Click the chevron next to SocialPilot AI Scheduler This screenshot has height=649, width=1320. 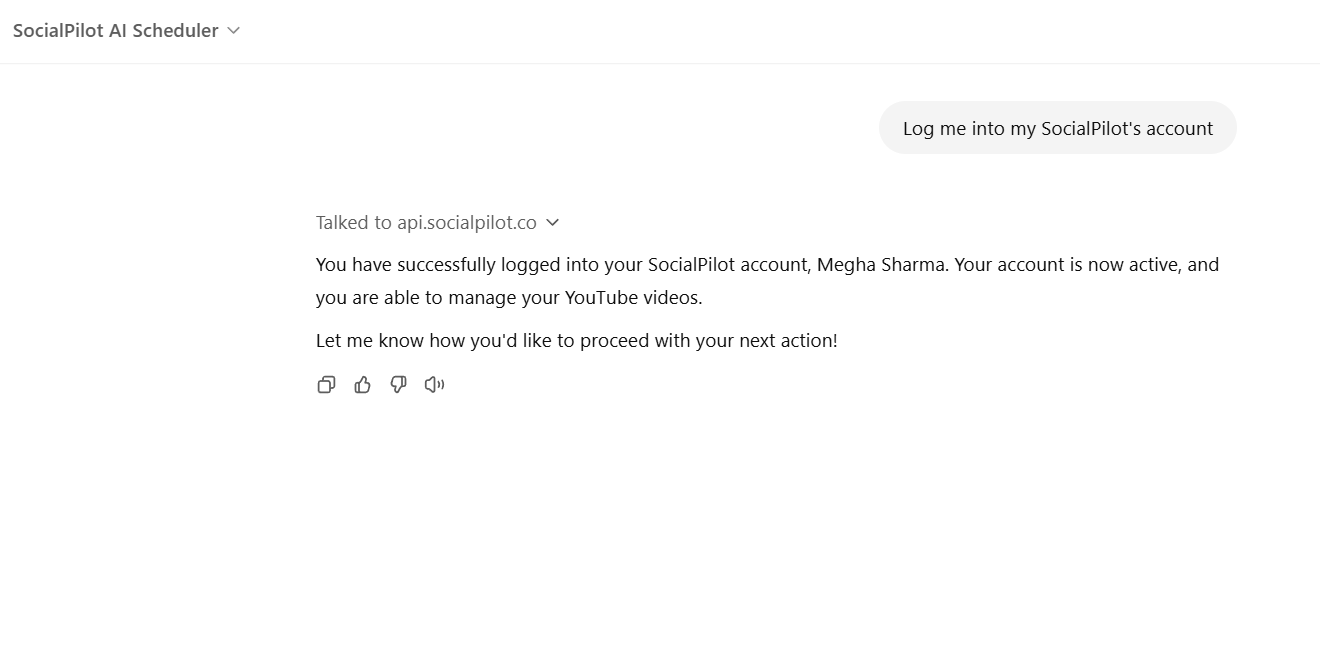coord(233,31)
